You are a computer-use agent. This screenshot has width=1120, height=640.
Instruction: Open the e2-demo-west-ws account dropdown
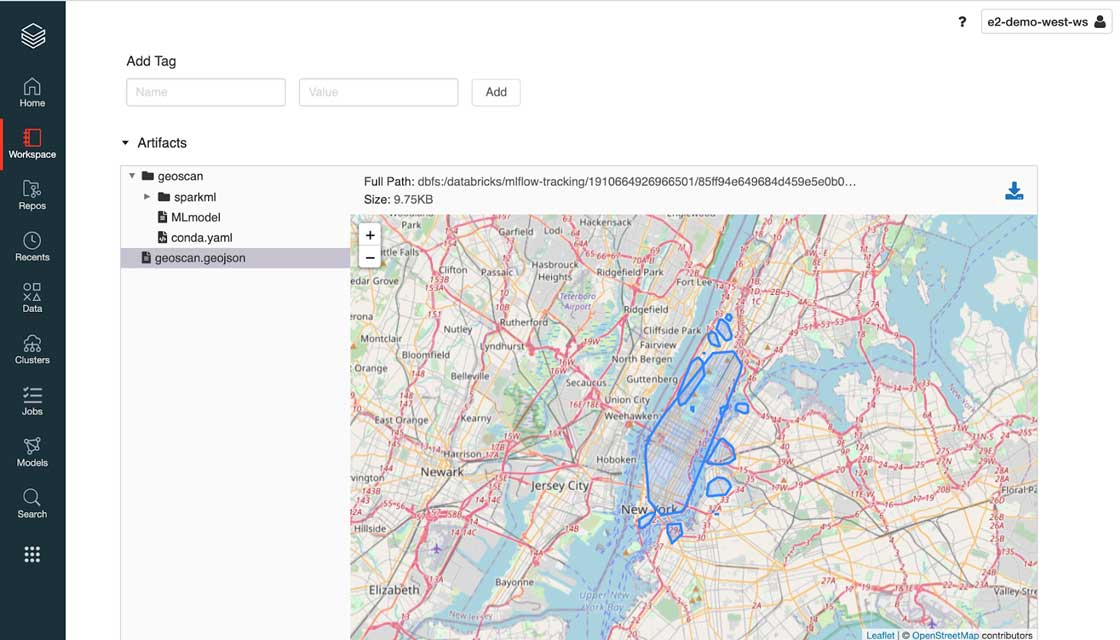(x=1046, y=22)
